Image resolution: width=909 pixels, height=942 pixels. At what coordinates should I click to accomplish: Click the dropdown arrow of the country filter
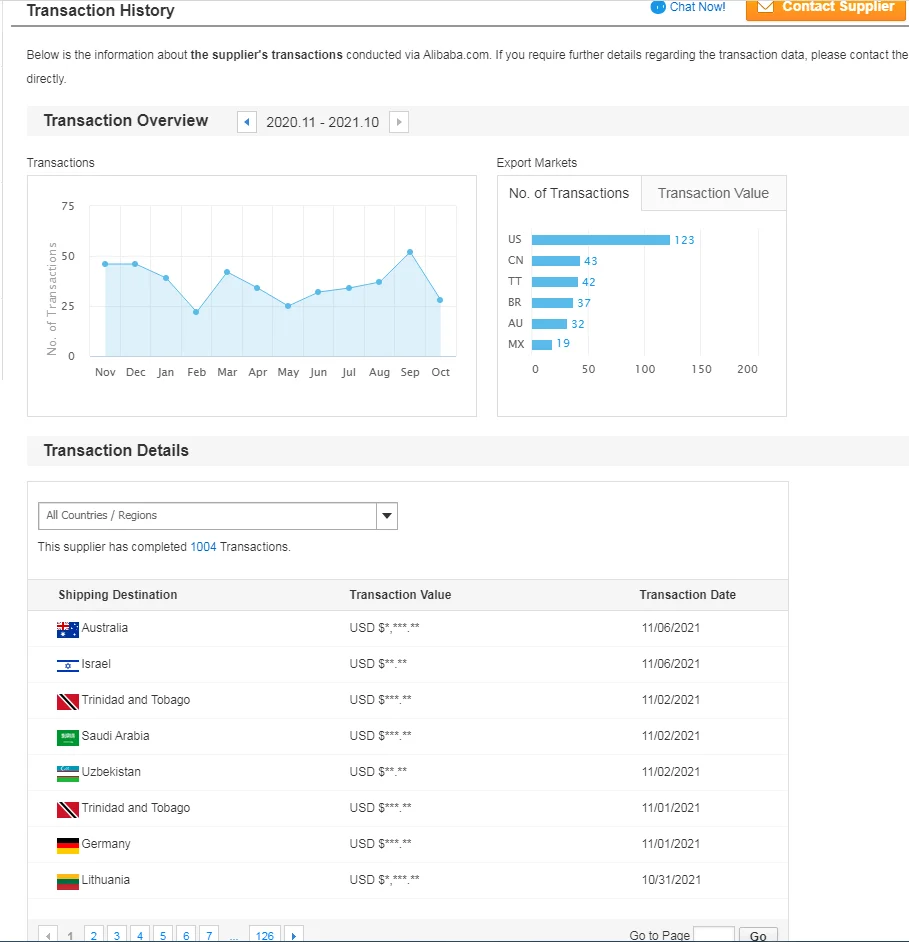387,516
